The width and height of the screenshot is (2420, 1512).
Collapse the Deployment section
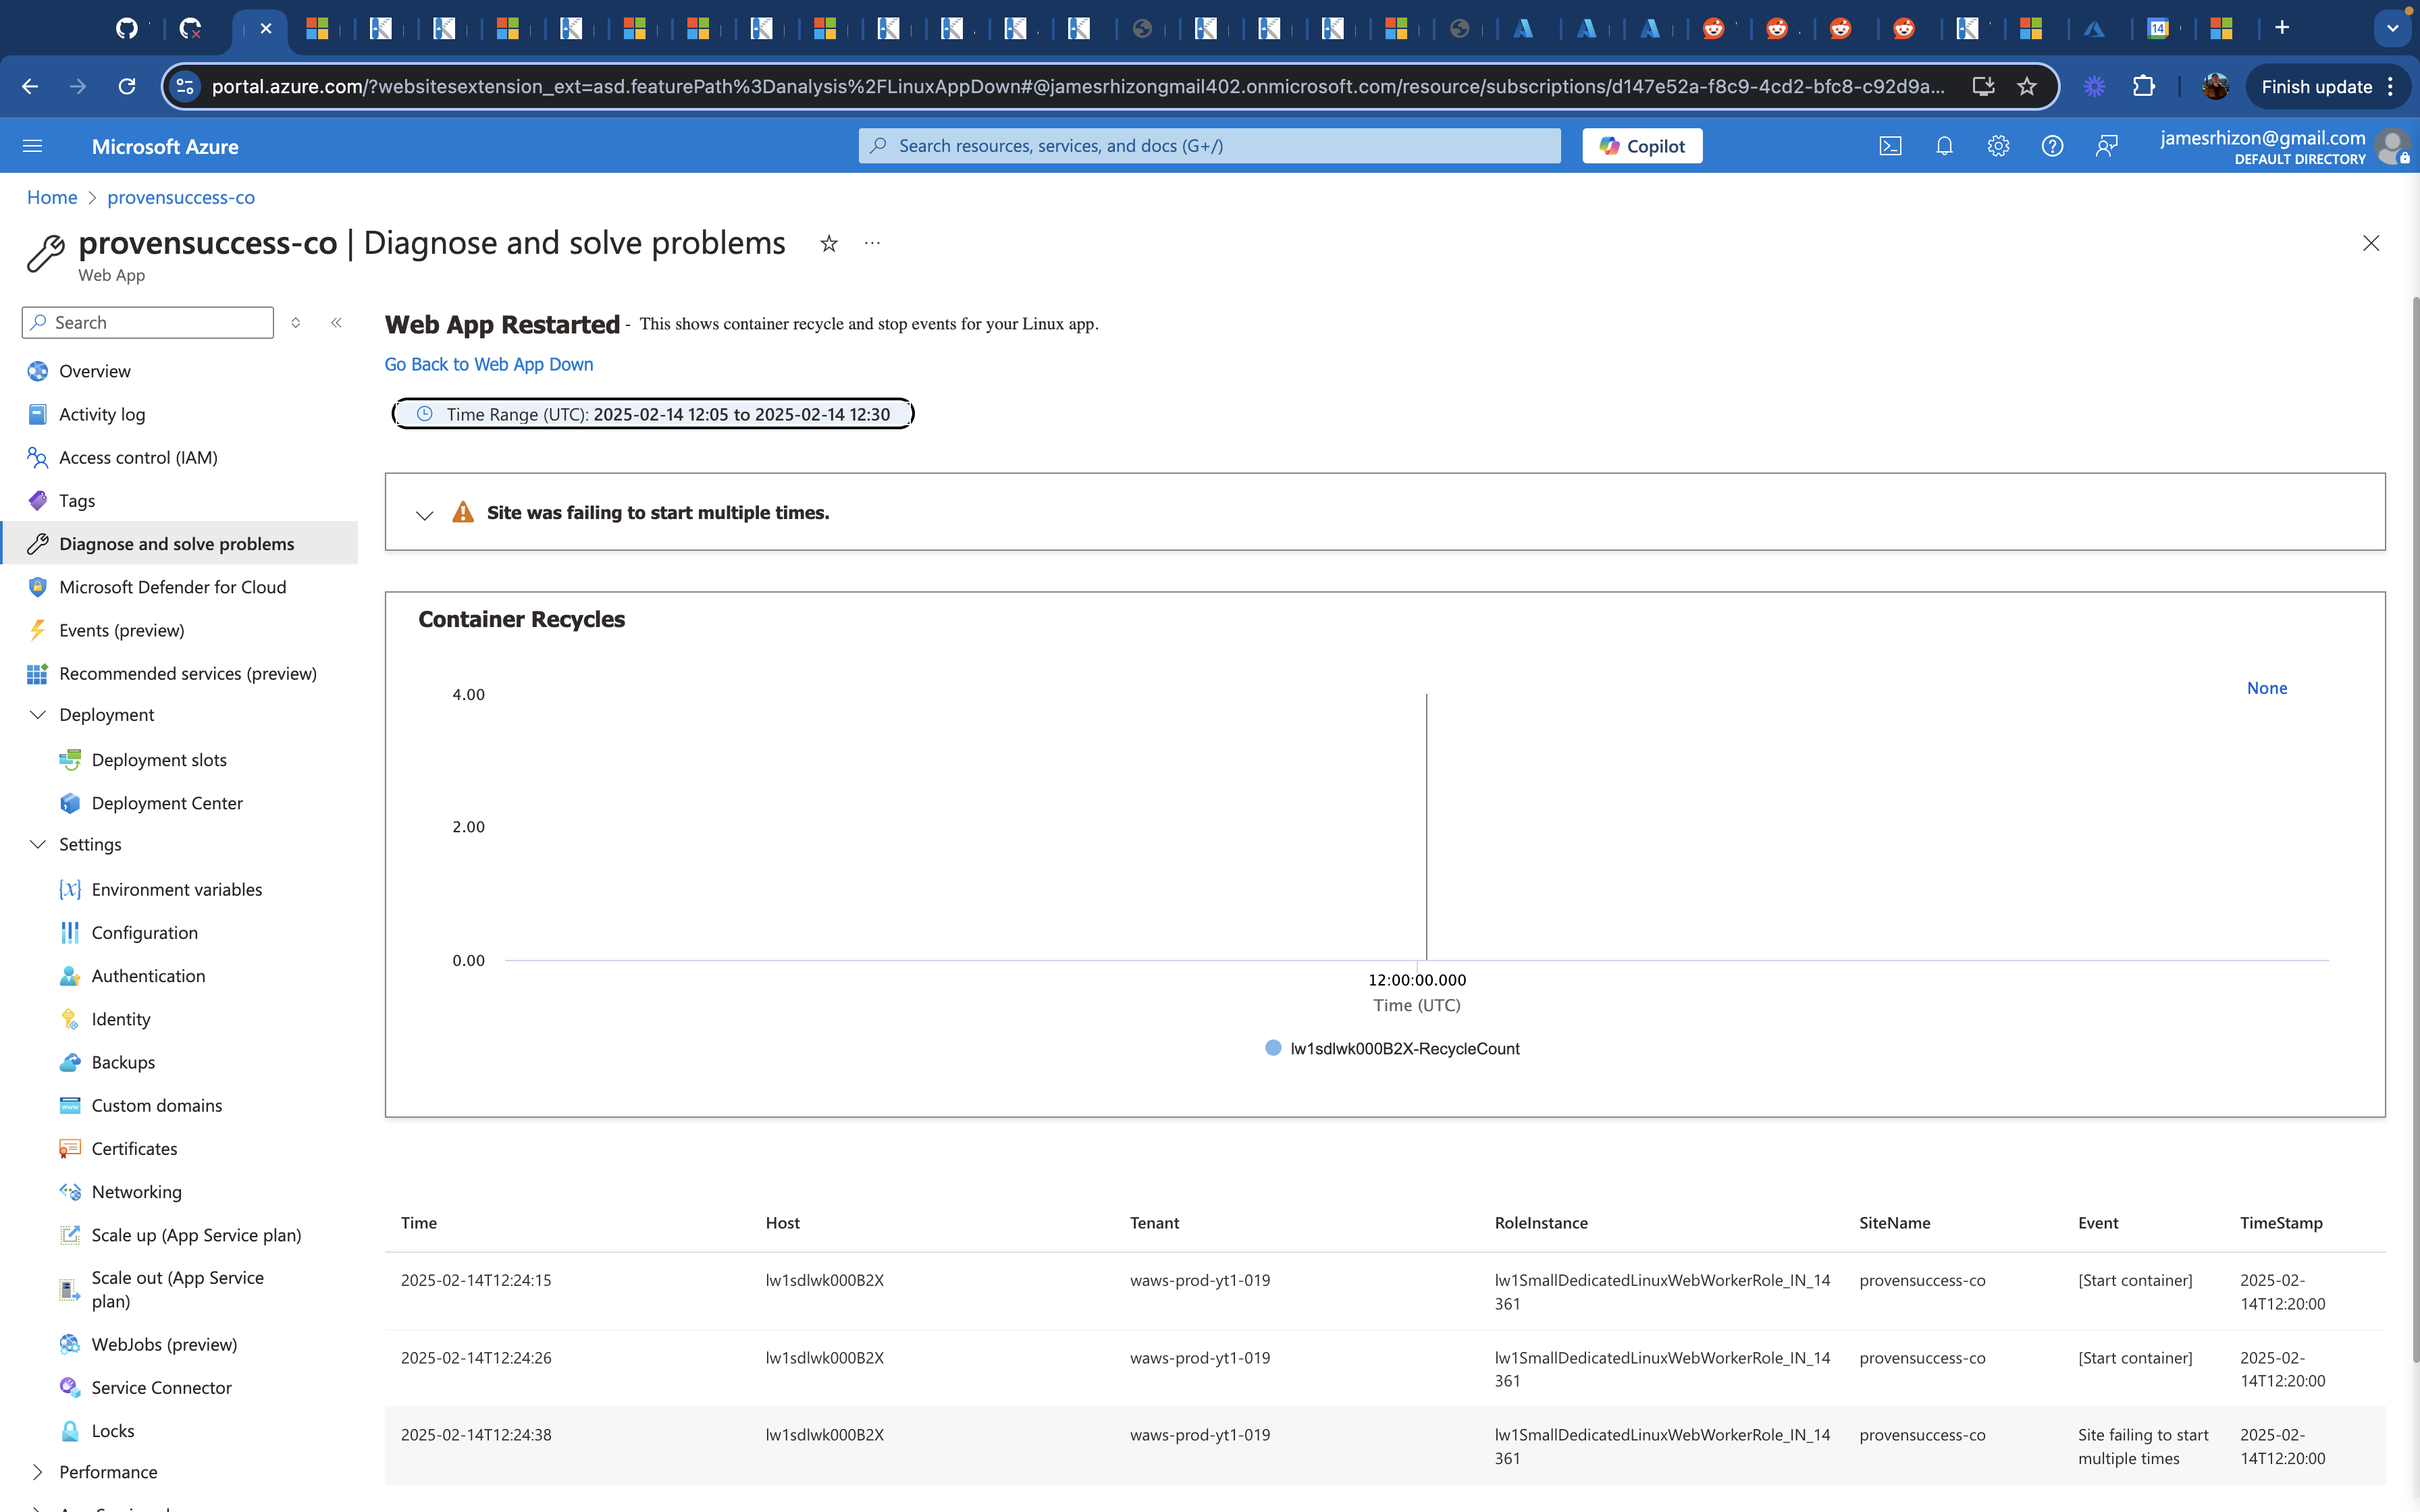click(38, 714)
